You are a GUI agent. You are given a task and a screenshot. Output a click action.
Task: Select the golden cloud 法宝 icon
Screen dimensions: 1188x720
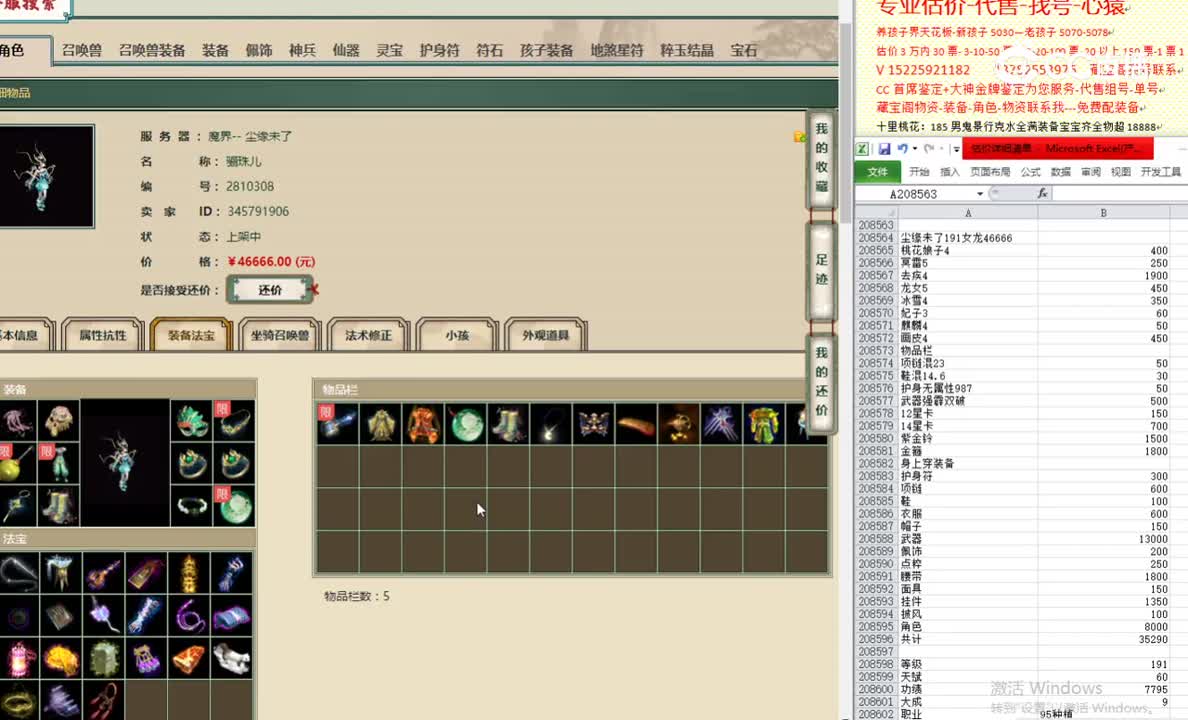click(x=61, y=659)
